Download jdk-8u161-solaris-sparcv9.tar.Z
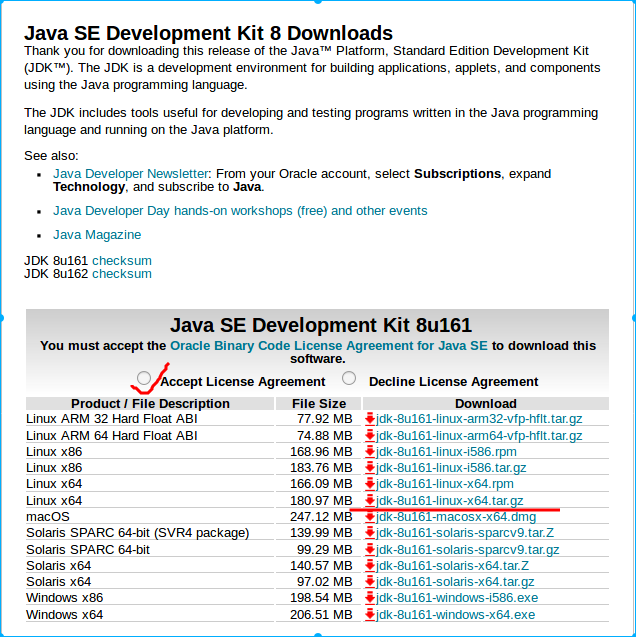This screenshot has width=636, height=637. (465, 533)
